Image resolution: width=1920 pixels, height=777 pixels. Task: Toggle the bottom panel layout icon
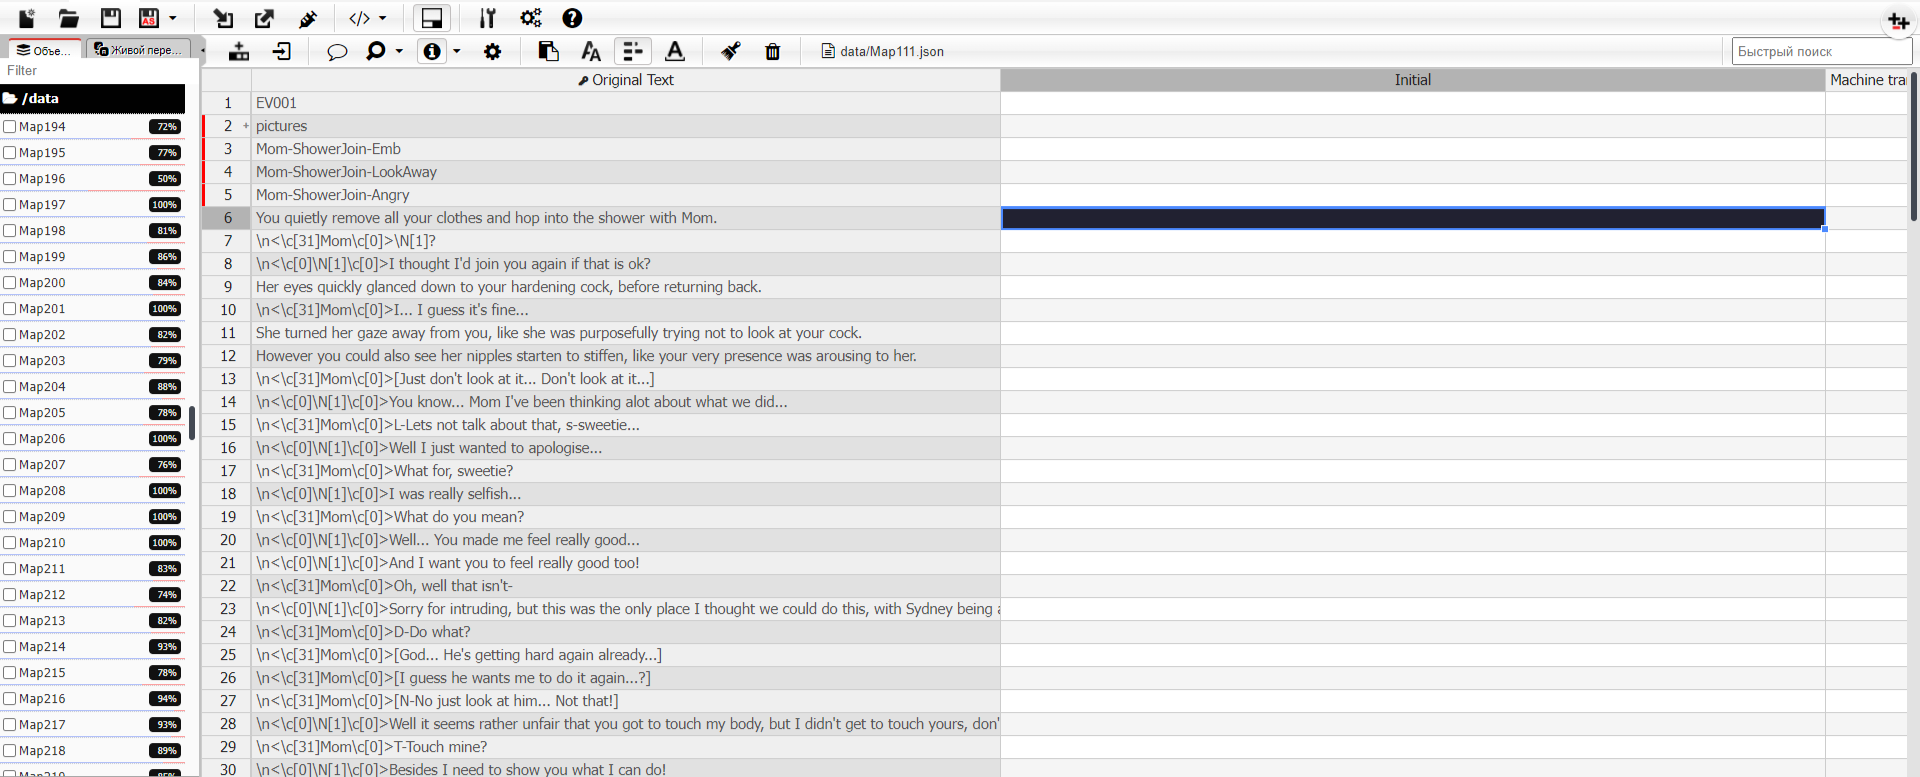[x=432, y=18]
